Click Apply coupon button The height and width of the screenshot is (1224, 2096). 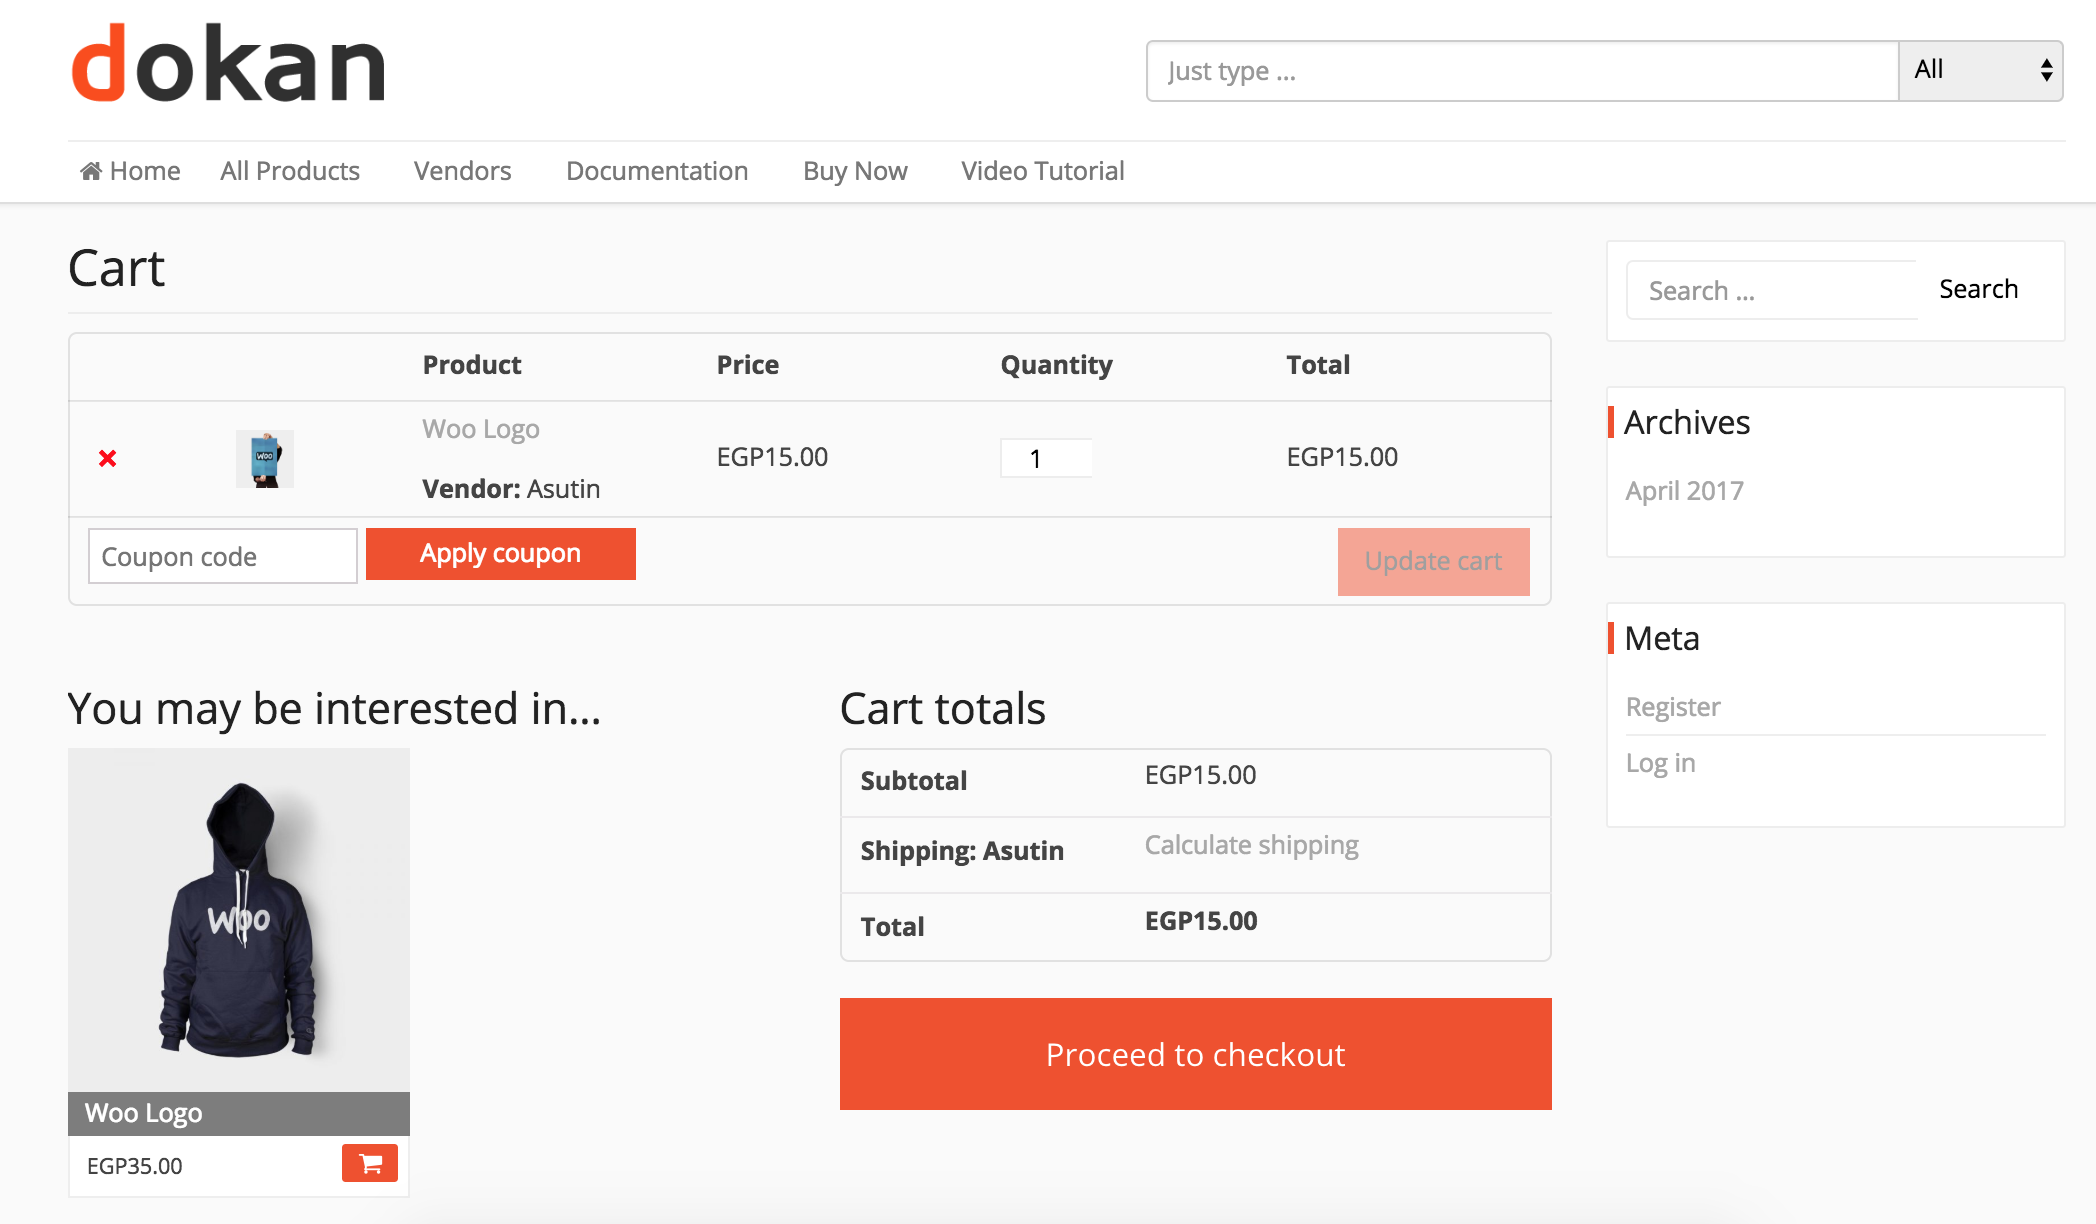[x=500, y=554]
